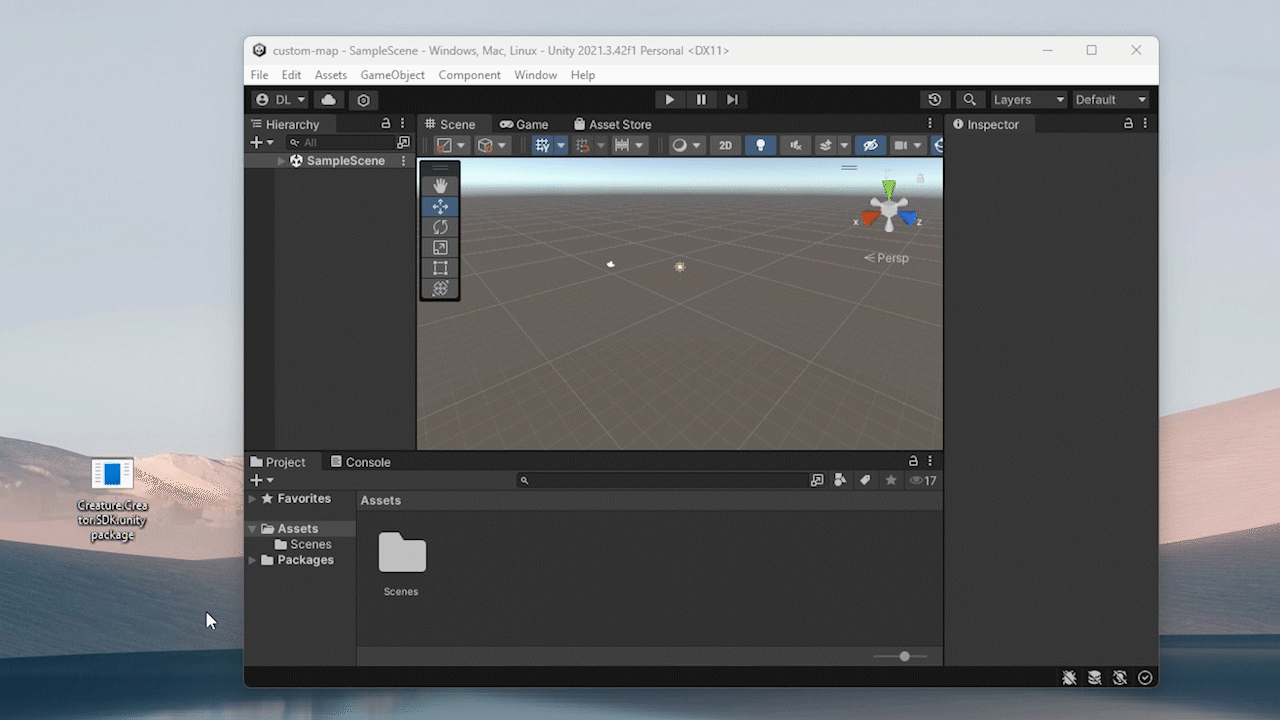Toggle 2D scene view mode
Screen dimensions: 1280x720
pos(725,146)
